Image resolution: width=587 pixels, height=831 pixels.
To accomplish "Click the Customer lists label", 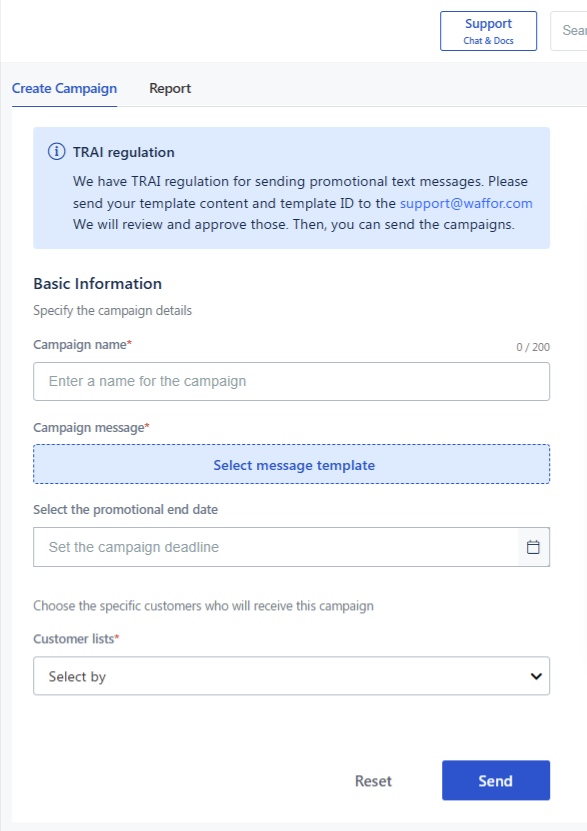I will tap(76, 639).
